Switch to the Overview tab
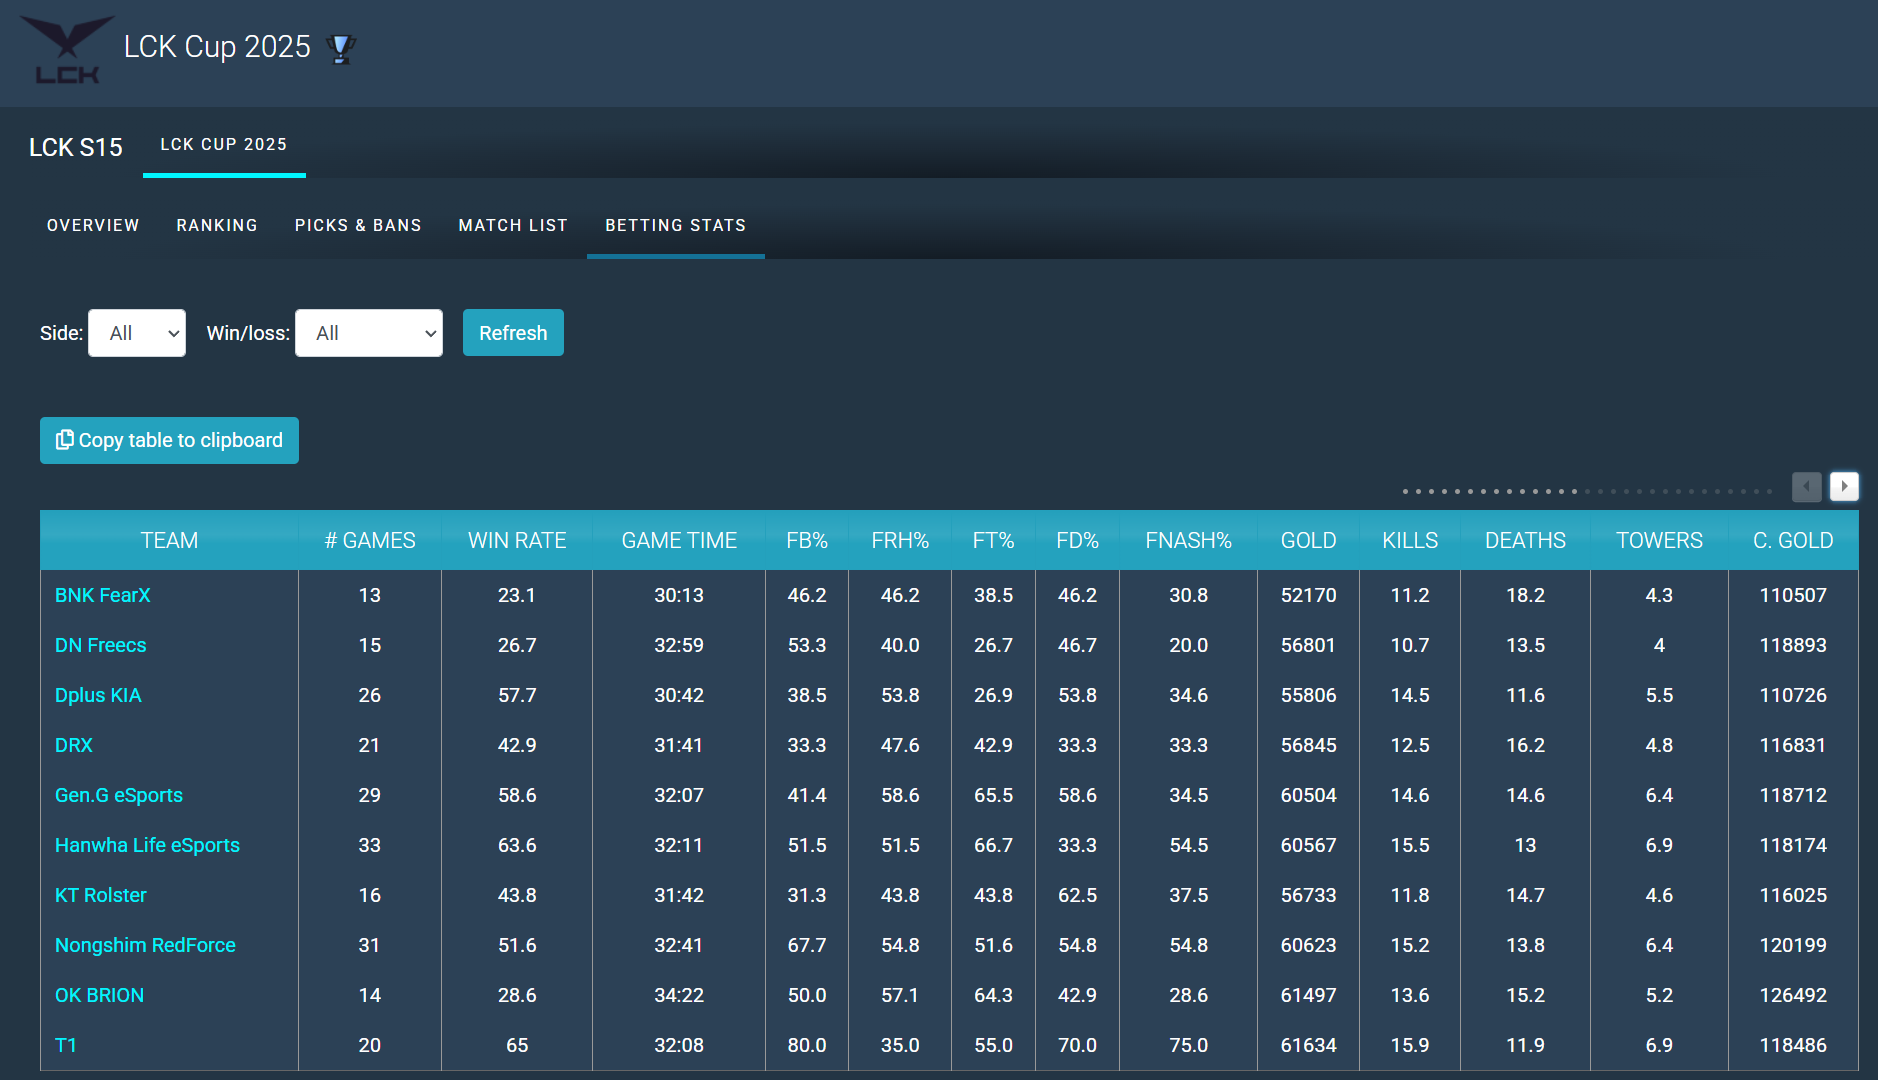The width and height of the screenshot is (1878, 1080). 93,225
